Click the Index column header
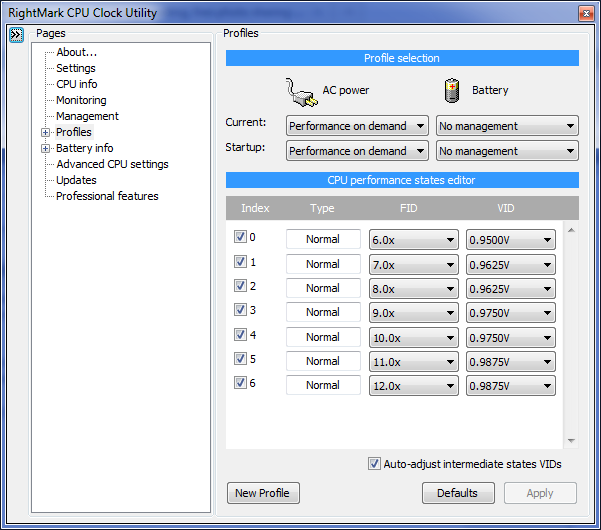 [255, 208]
